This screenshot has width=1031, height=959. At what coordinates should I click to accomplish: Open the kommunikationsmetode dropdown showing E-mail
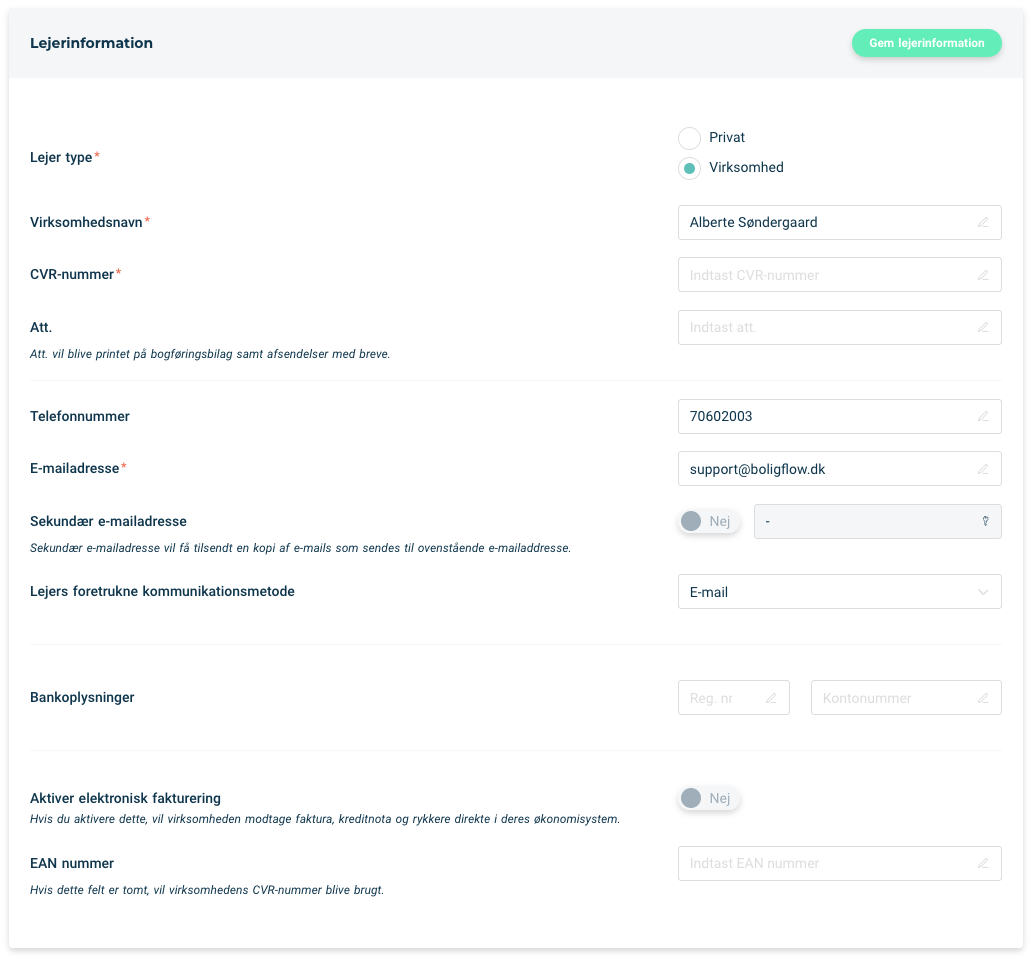(x=839, y=592)
